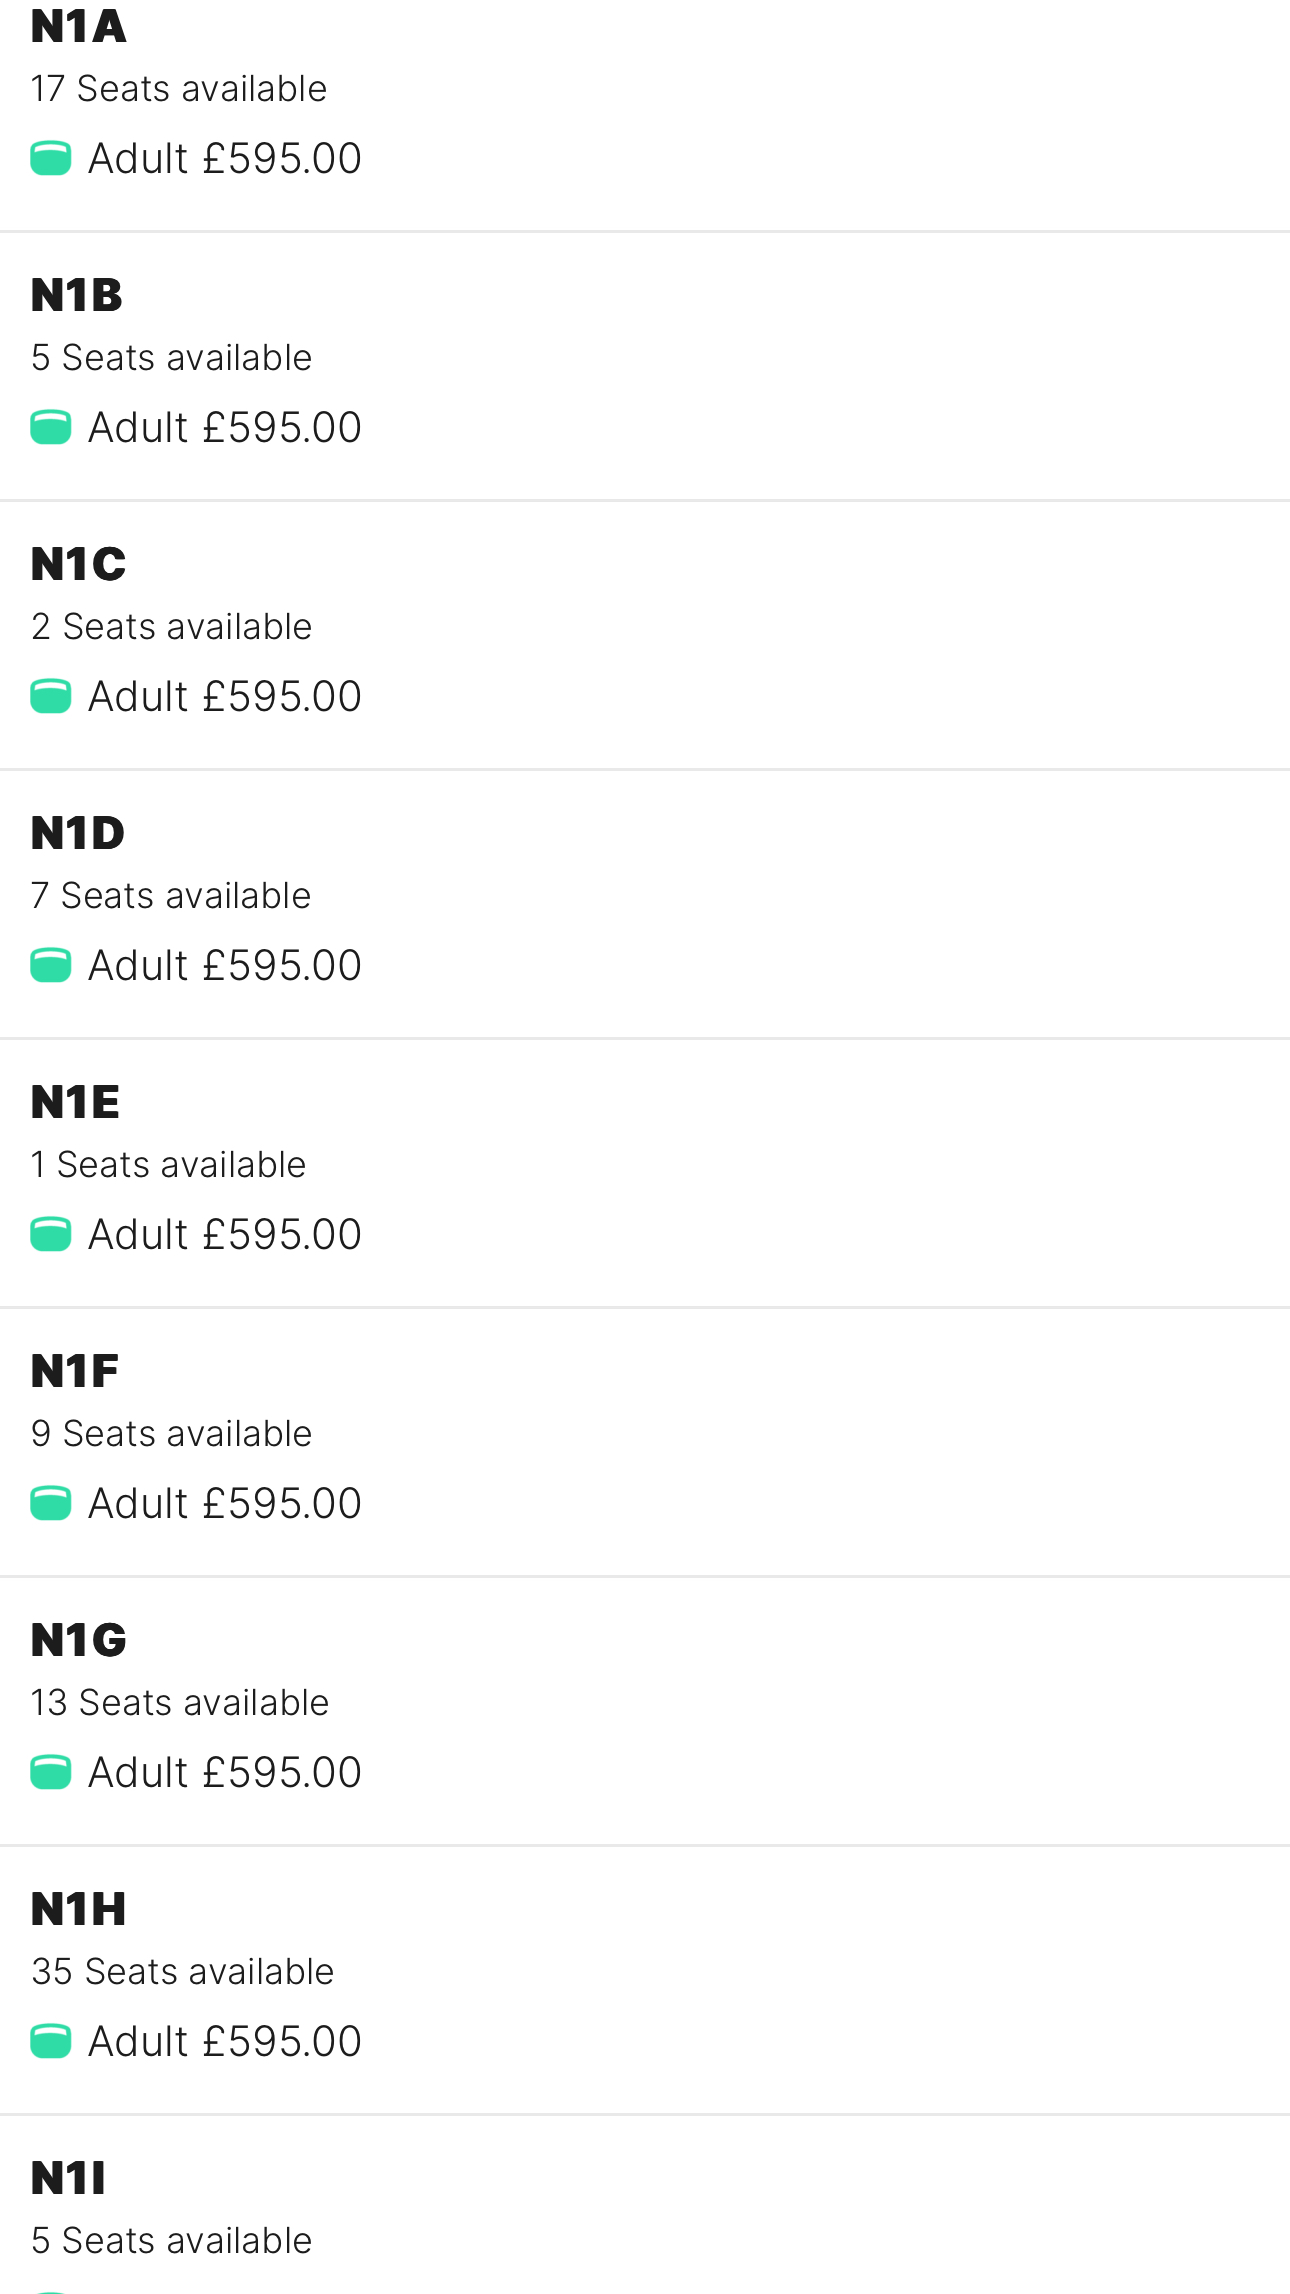Click N1A's 17 Seats available text
This screenshot has height=2294, width=1290.
click(179, 88)
